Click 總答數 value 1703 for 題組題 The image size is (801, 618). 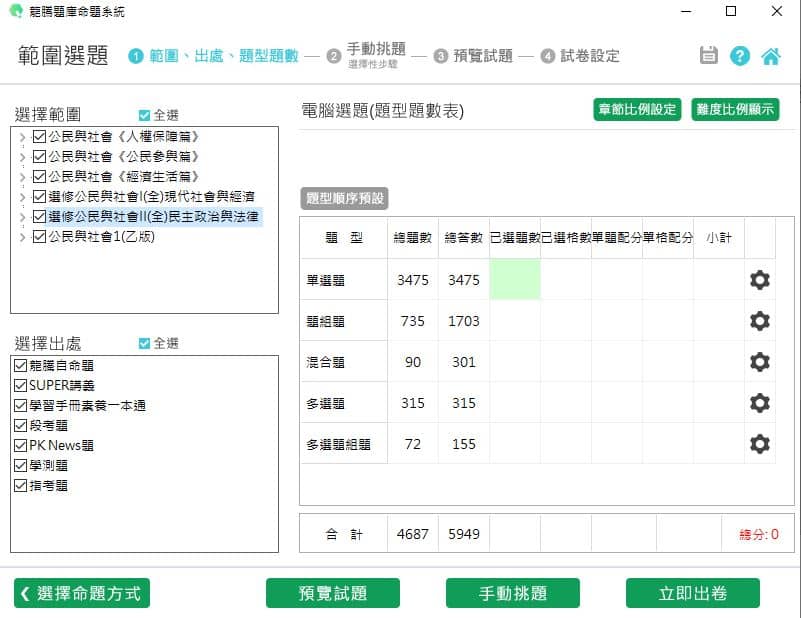(x=463, y=321)
